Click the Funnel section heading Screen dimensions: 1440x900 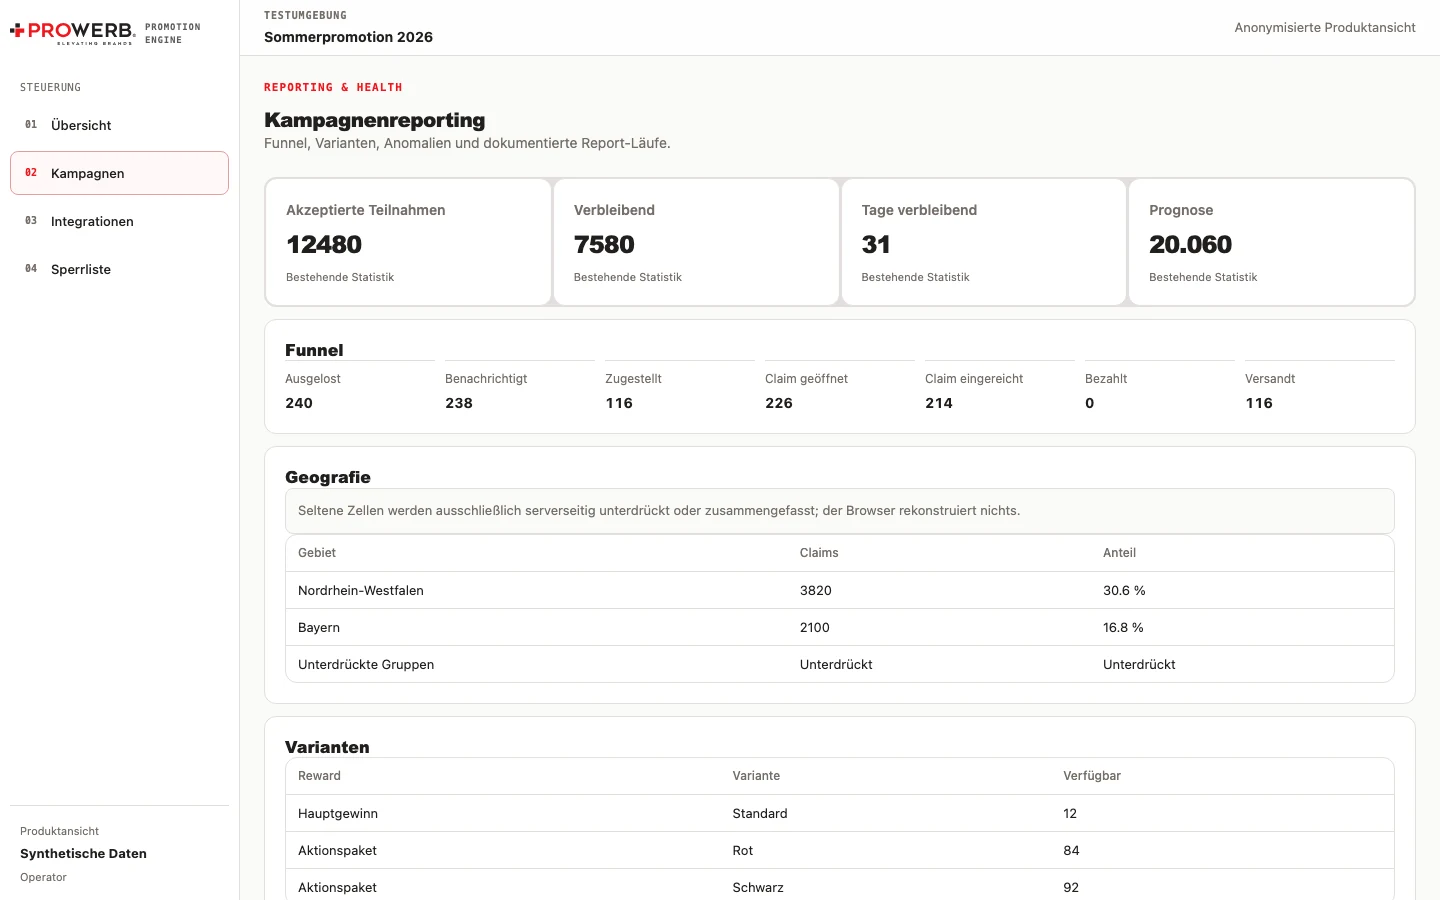[x=314, y=350]
